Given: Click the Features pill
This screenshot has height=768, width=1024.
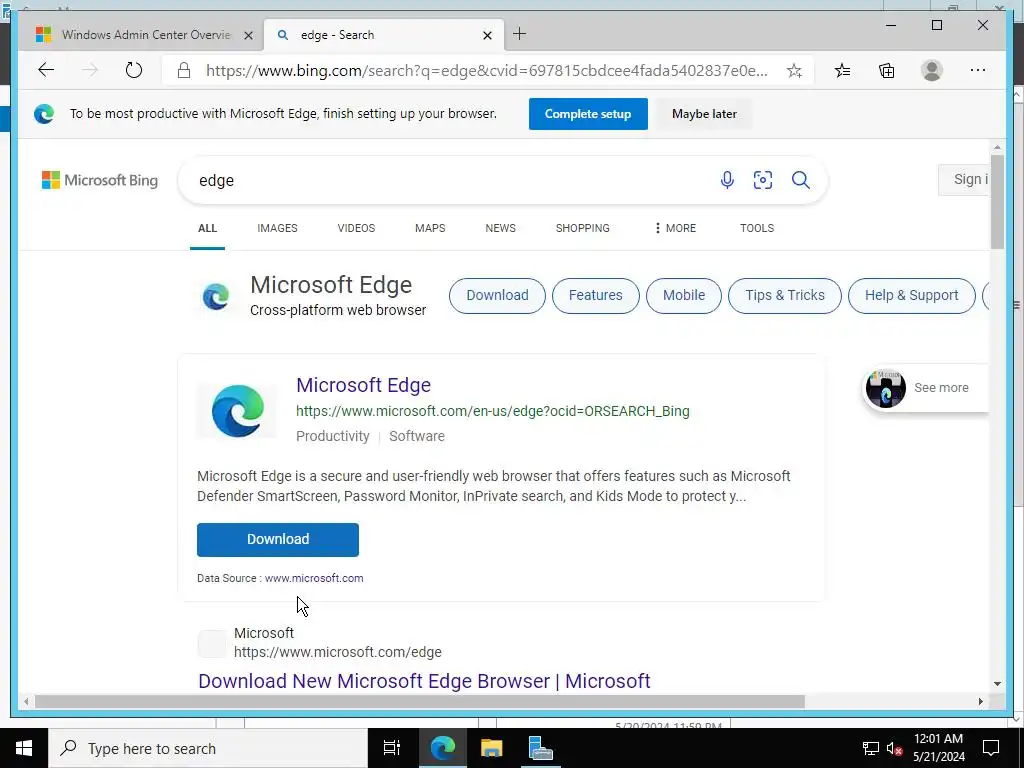Looking at the screenshot, I should [x=596, y=296].
